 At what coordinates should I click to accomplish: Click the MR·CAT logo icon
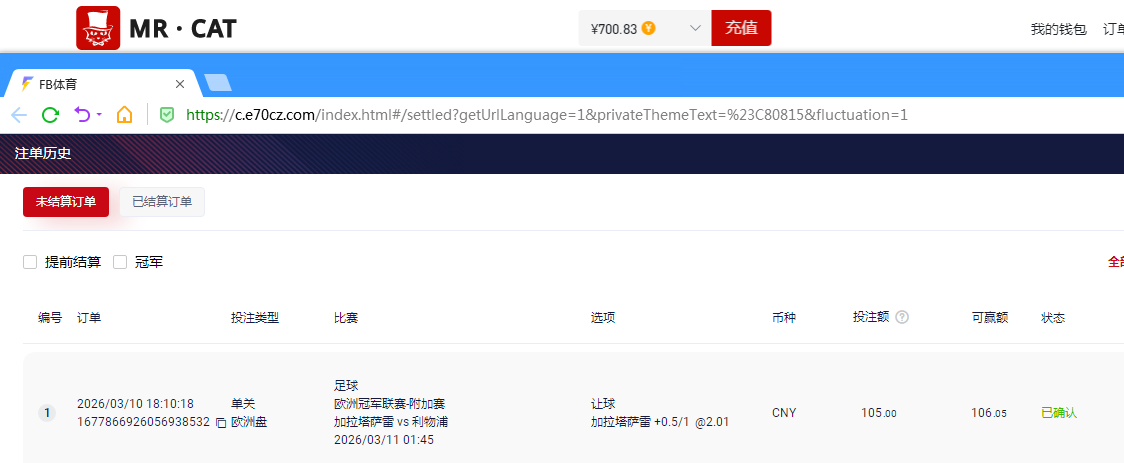pos(98,28)
